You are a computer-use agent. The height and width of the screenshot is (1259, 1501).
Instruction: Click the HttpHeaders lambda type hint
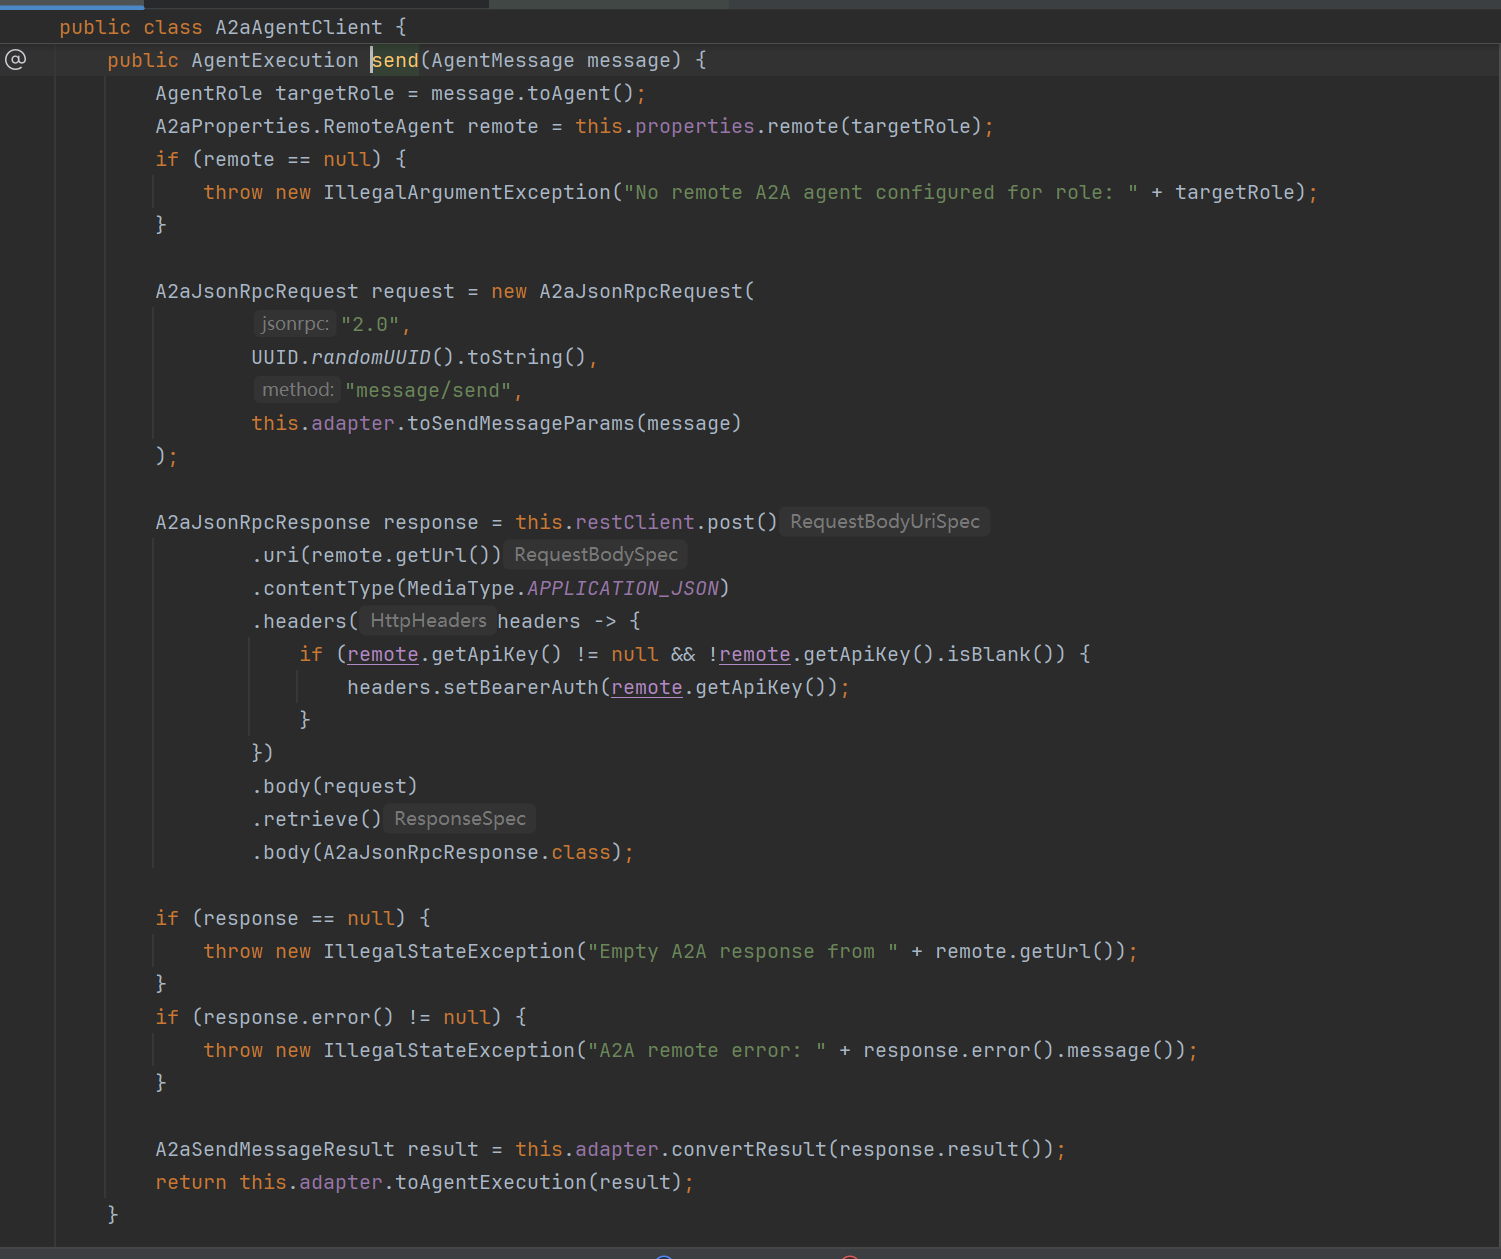pyautogui.click(x=428, y=621)
